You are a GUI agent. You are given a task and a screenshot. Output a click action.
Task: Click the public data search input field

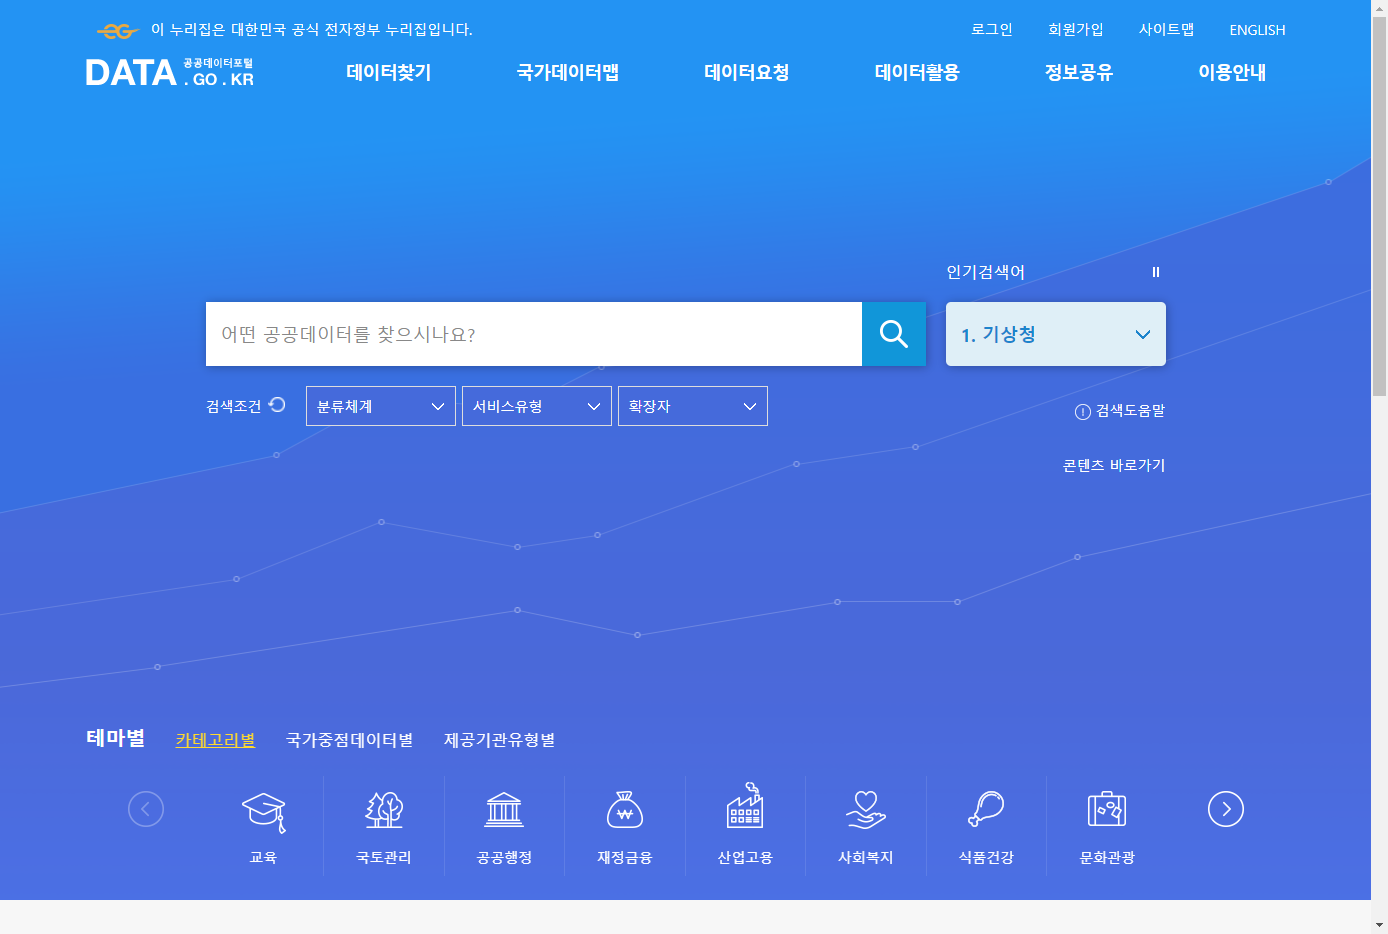coord(533,334)
